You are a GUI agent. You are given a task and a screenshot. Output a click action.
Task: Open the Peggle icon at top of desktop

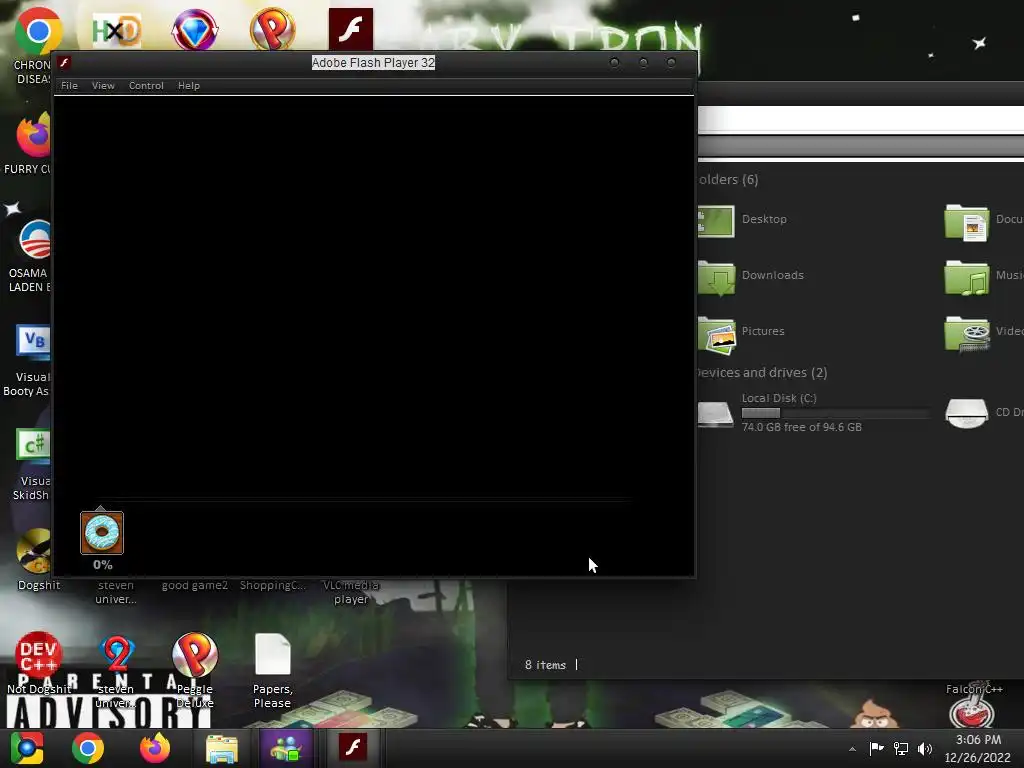pyautogui.click(x=273, y=29)
